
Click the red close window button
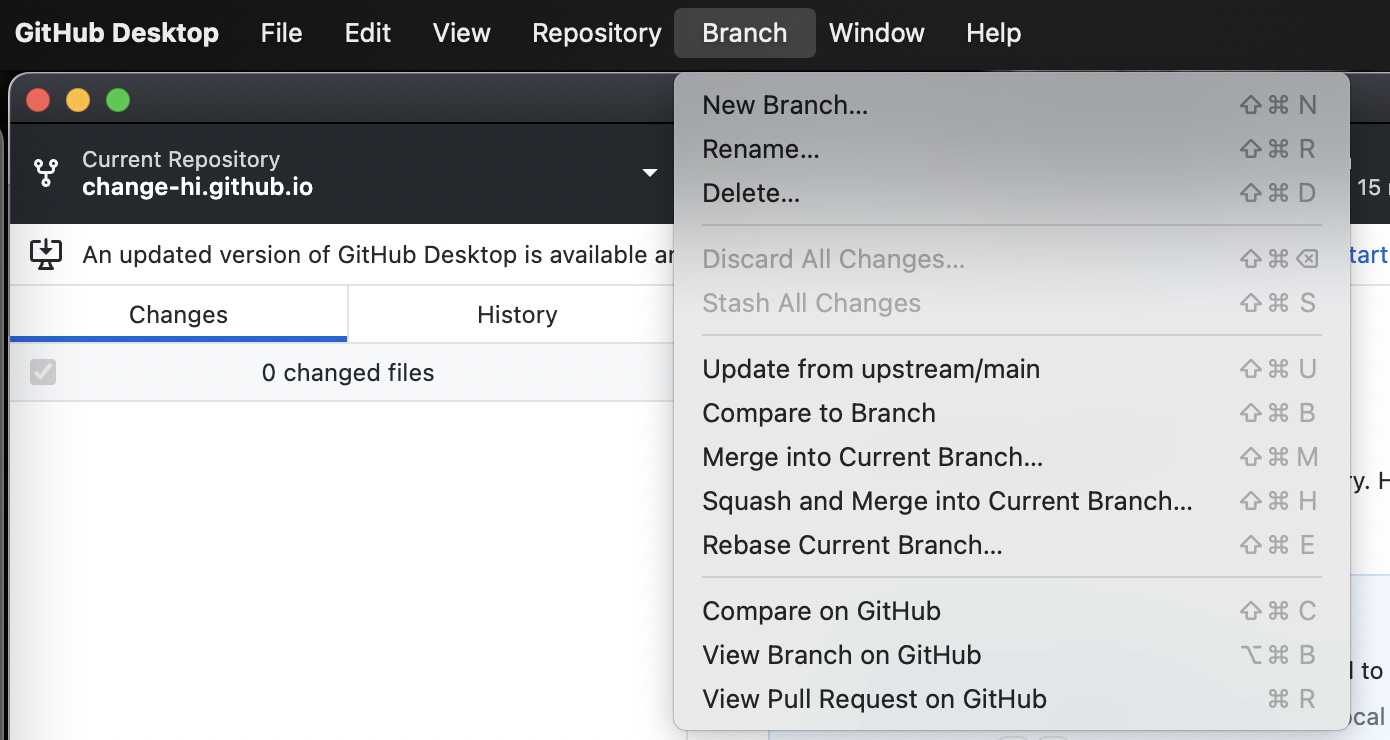click(38, 100)
